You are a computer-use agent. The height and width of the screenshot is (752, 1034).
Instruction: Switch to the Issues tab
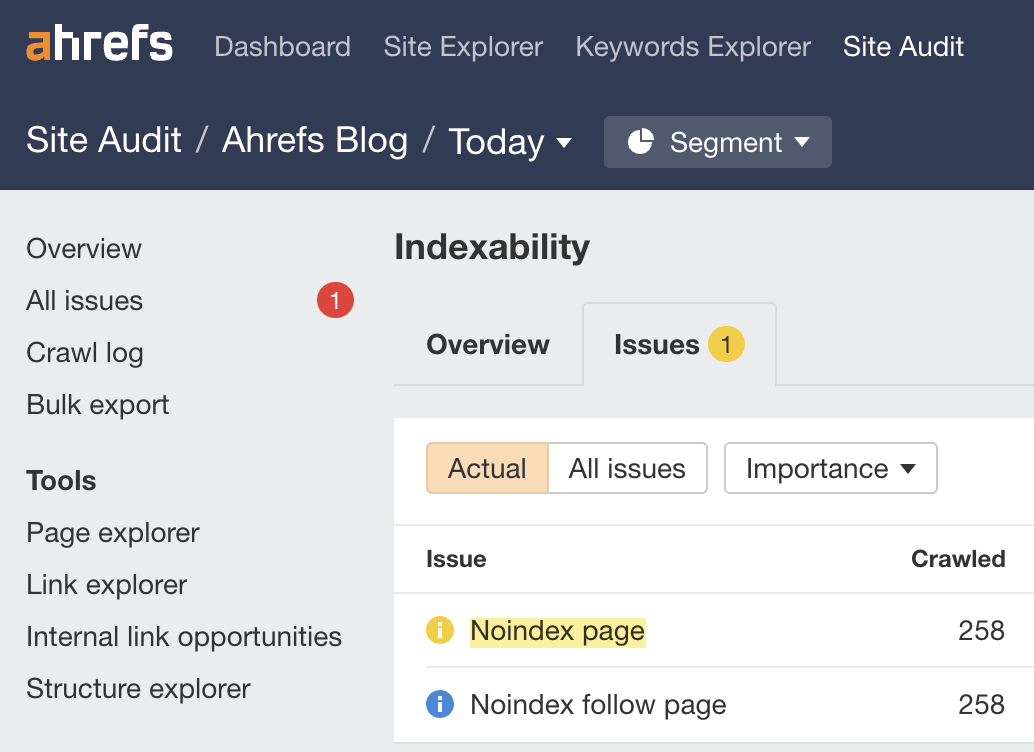coord(657,344)
